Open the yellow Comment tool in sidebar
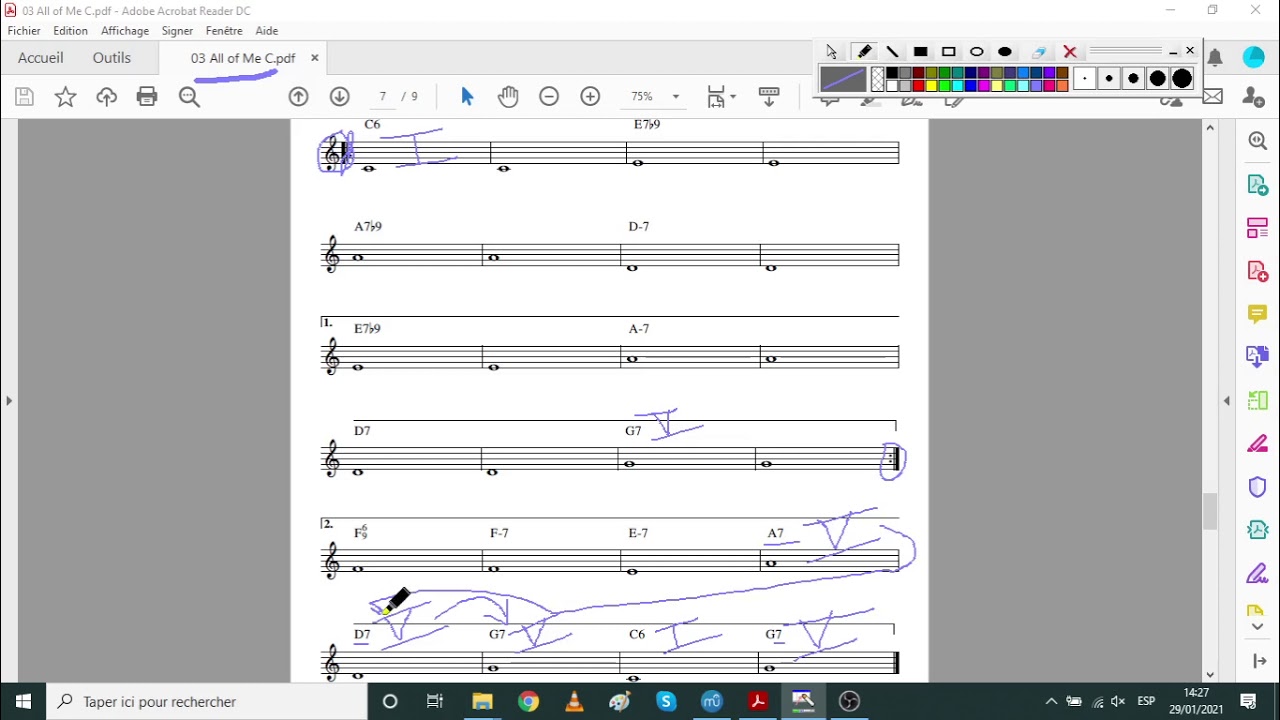Viewport: 1280px width, 720px height. [x=1257, y=314]
